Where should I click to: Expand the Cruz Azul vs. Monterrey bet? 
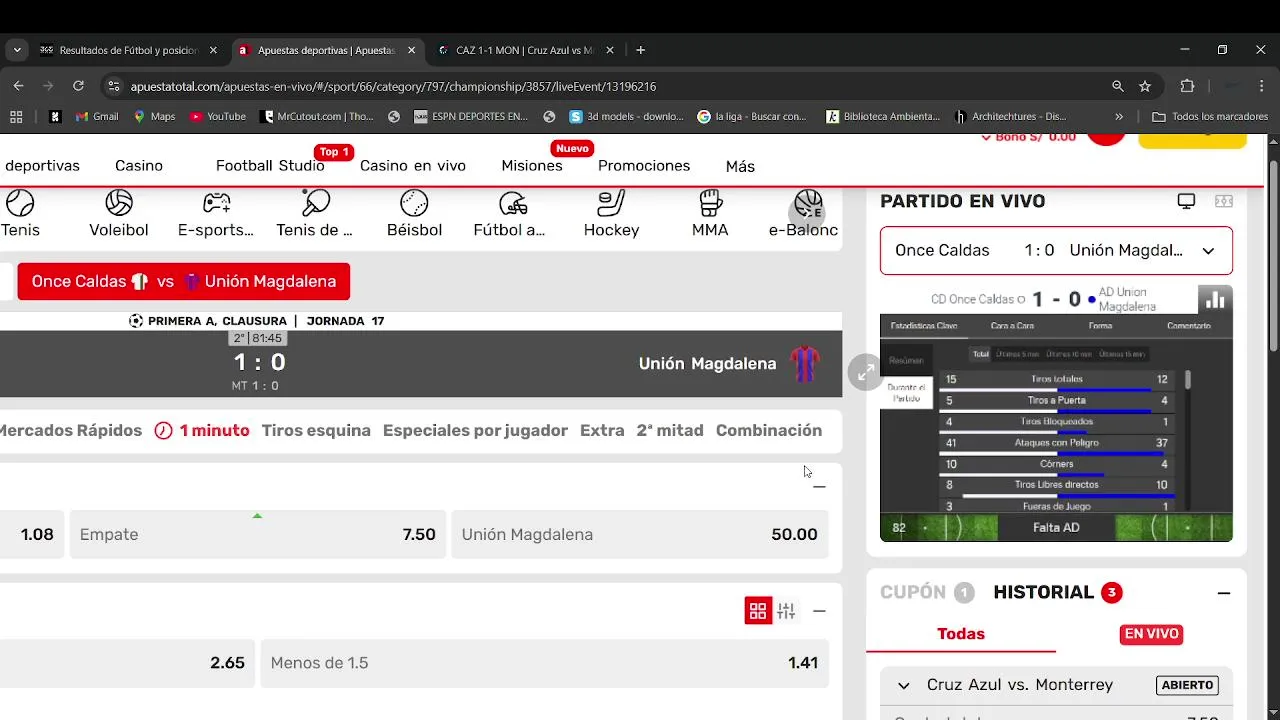904,685
